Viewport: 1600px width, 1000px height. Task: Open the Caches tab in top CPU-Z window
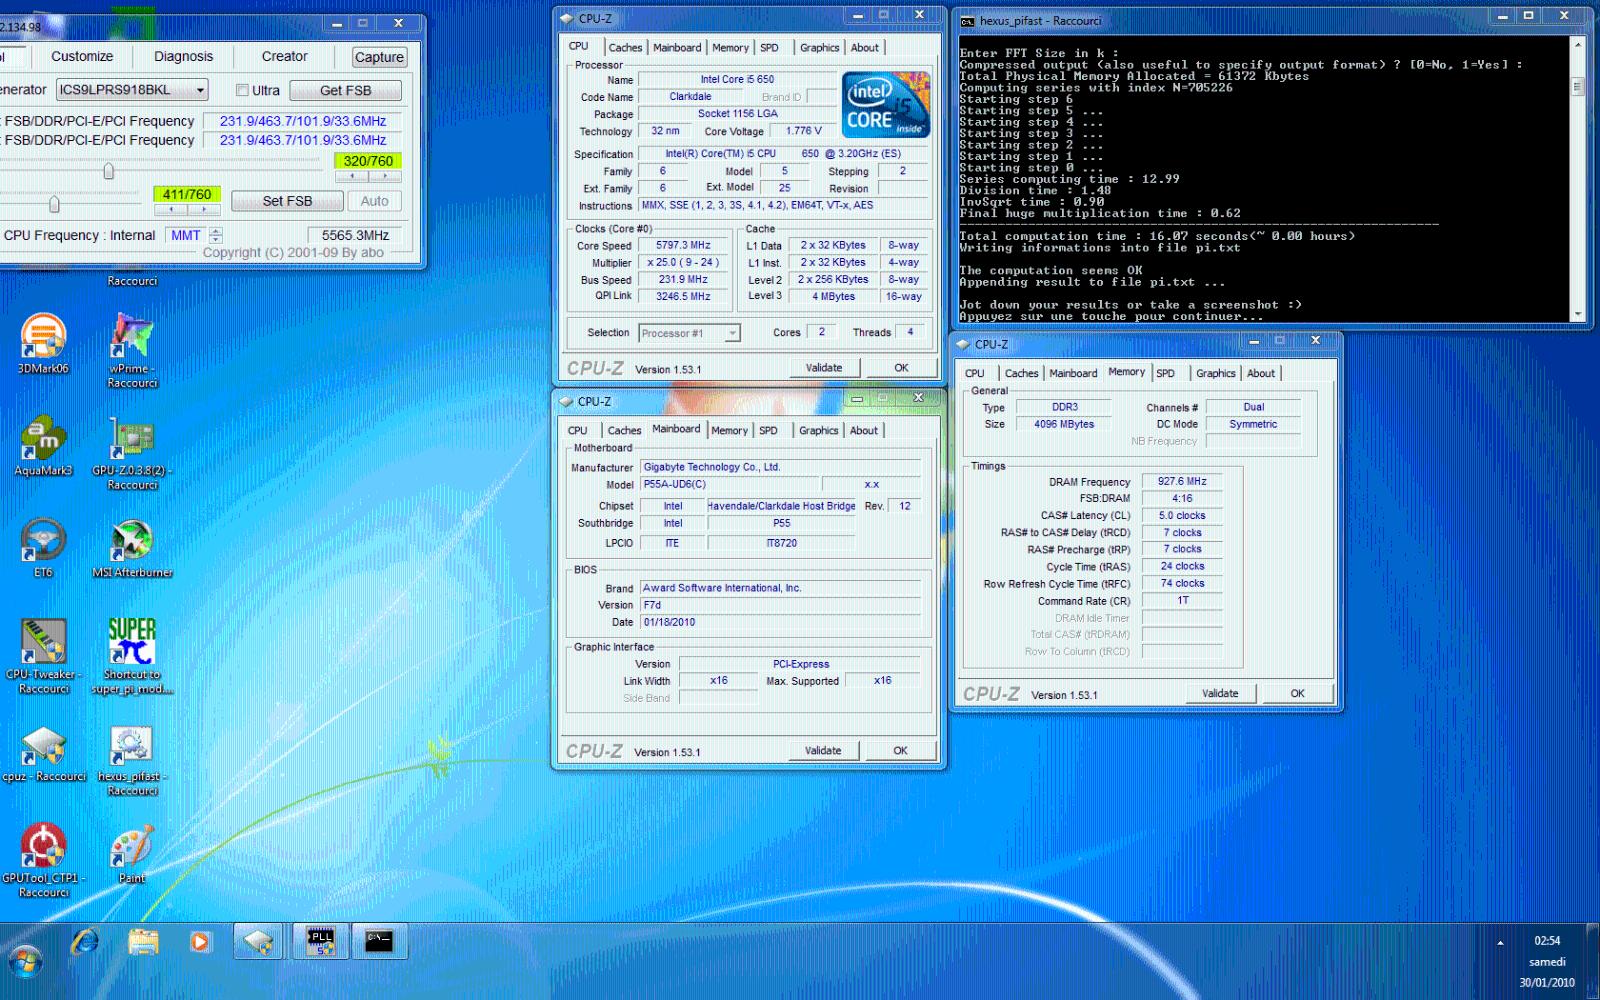click(x=625, y=48)
